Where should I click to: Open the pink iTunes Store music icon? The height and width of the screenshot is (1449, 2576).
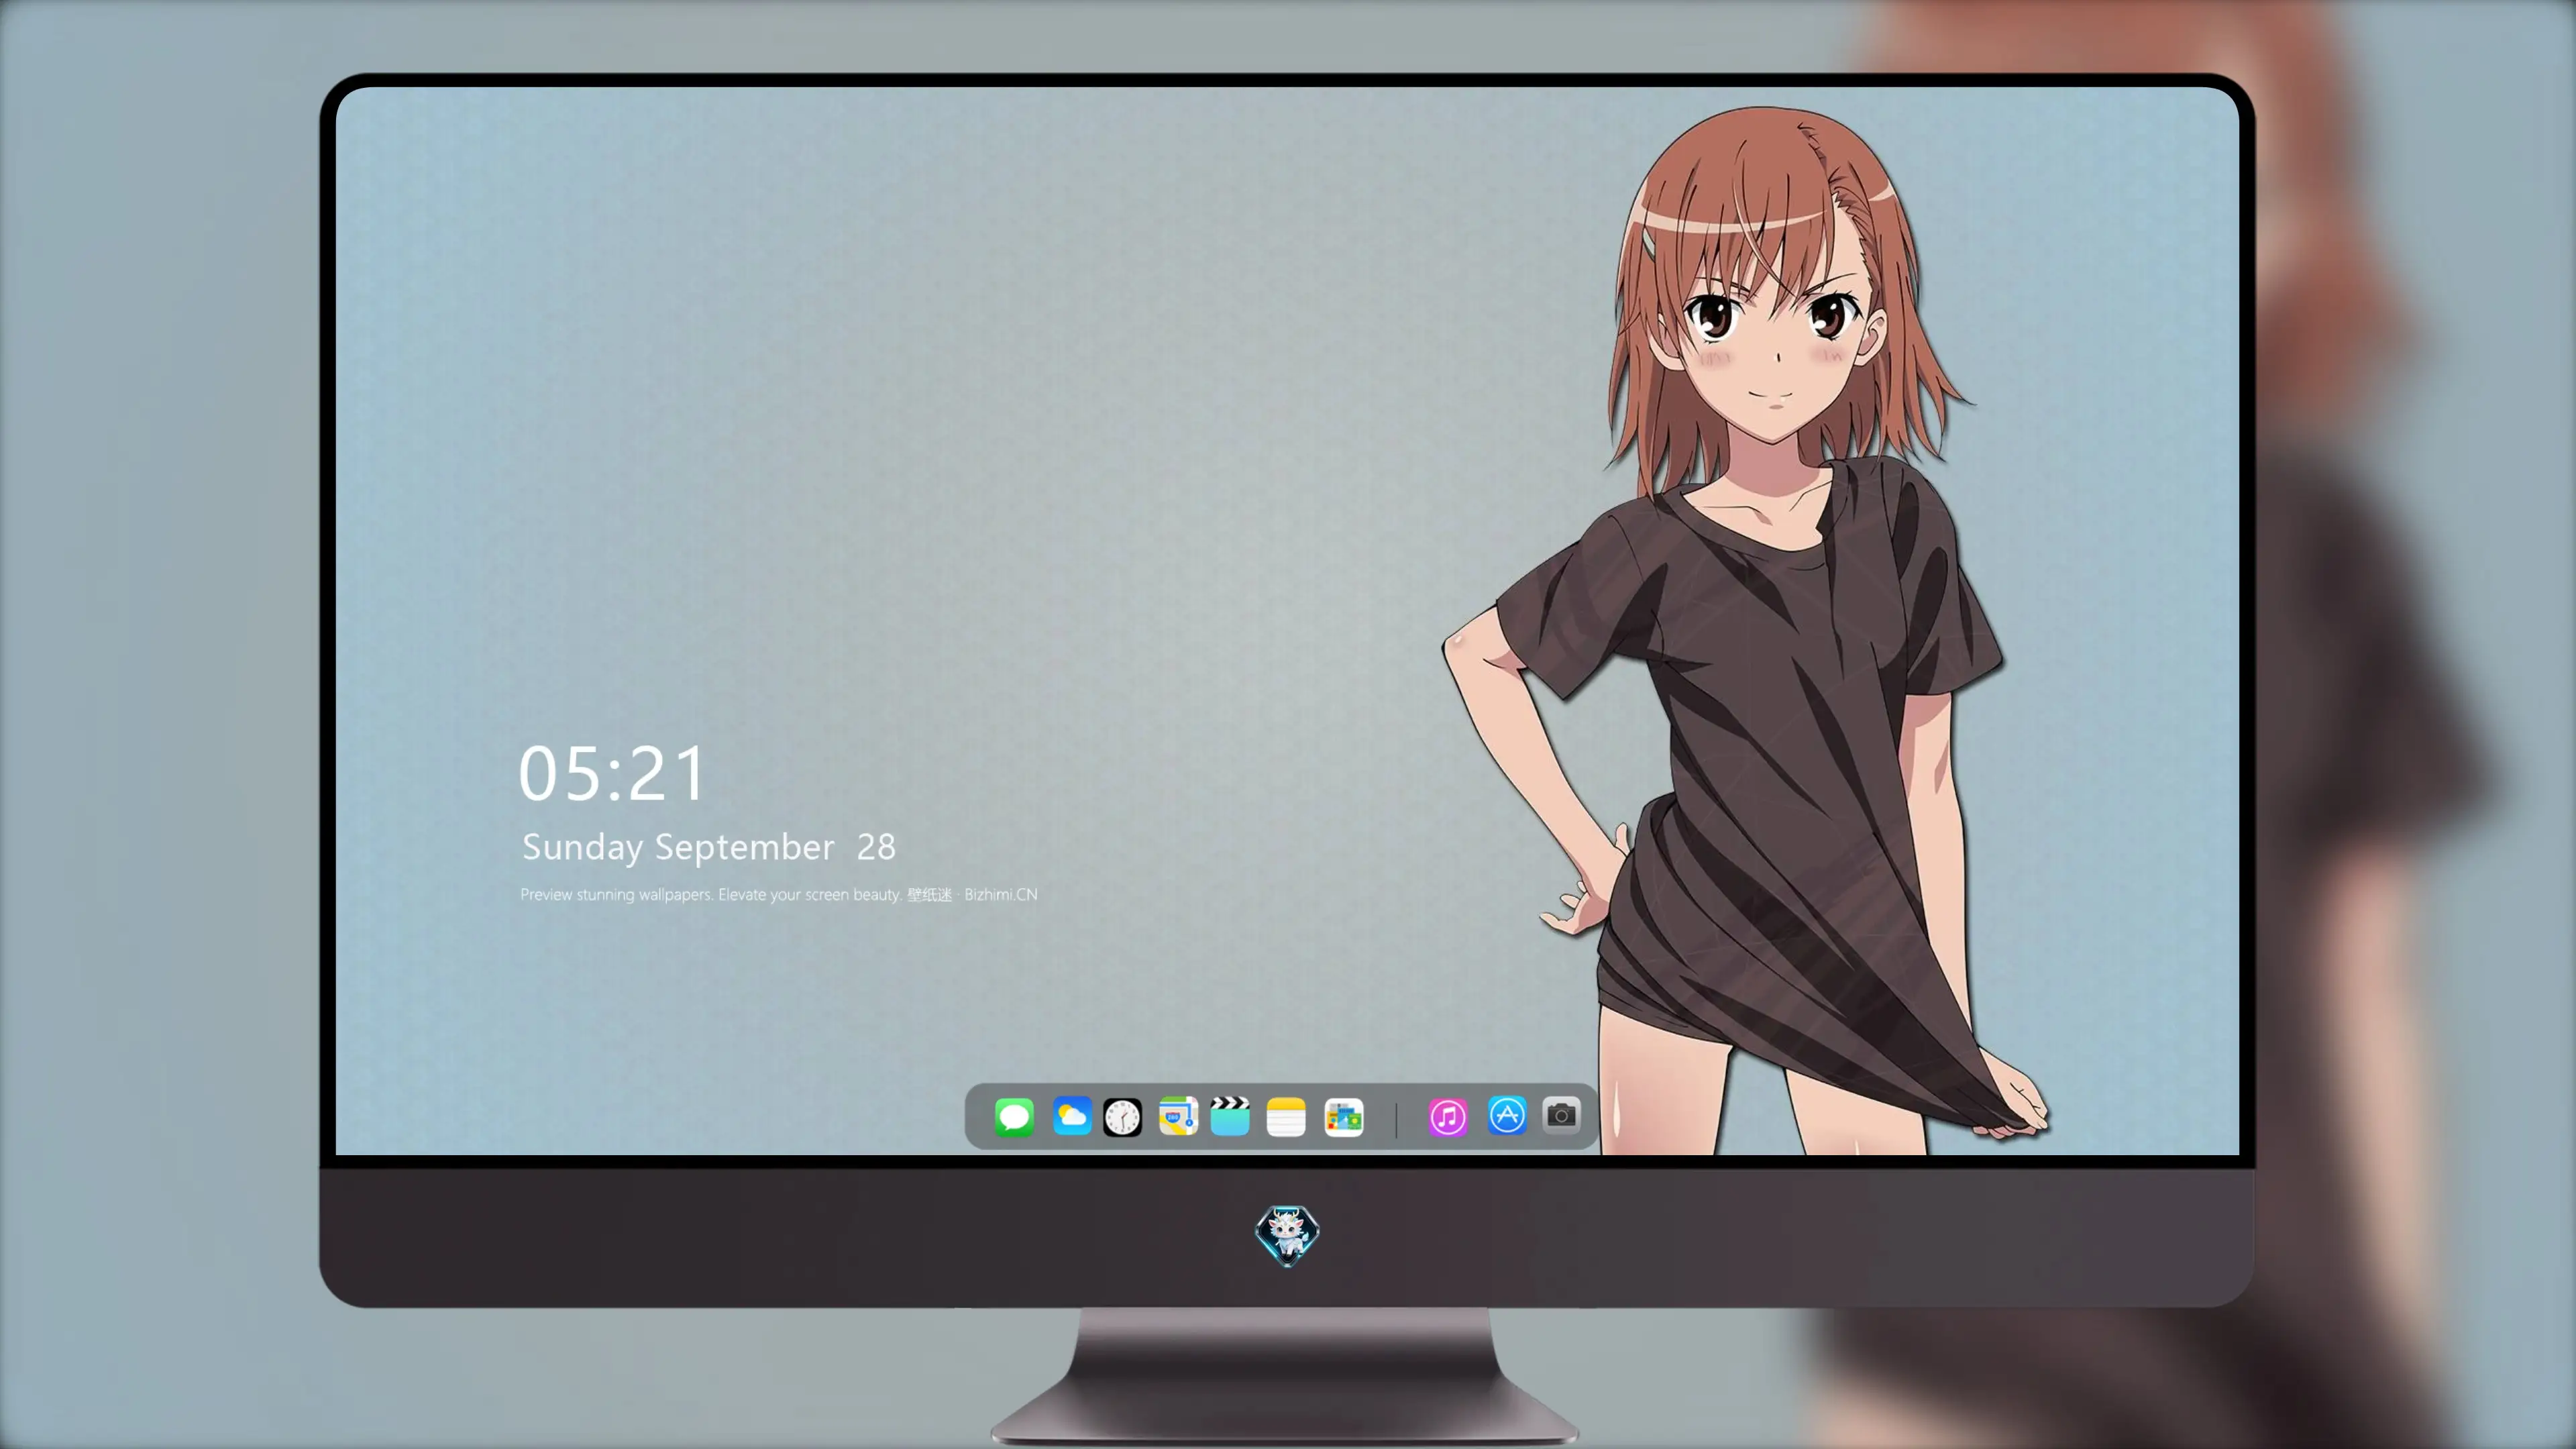pos(1447,1117)
